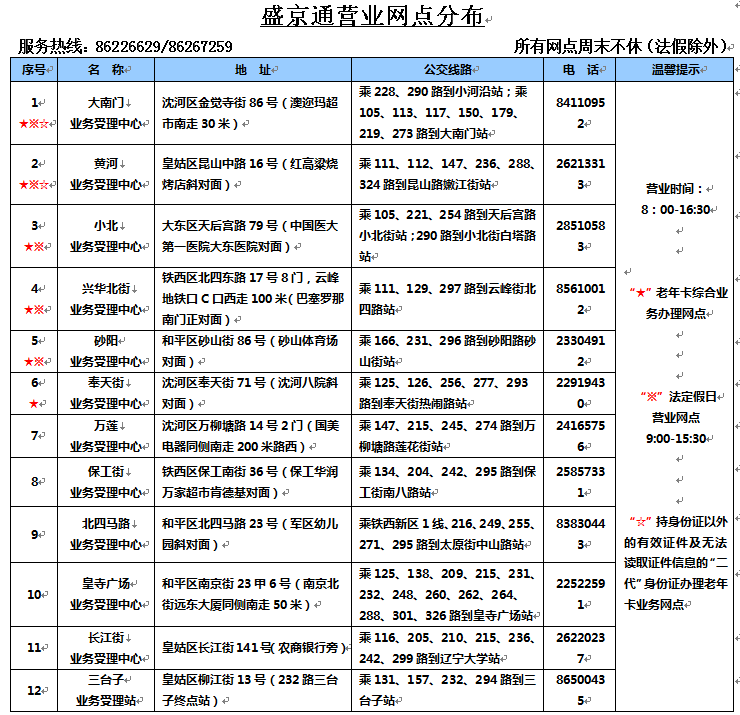Click the 大南门 业务受理中心 name cell
The width and height of the screenshot is (740, 715).
[105, 113]
